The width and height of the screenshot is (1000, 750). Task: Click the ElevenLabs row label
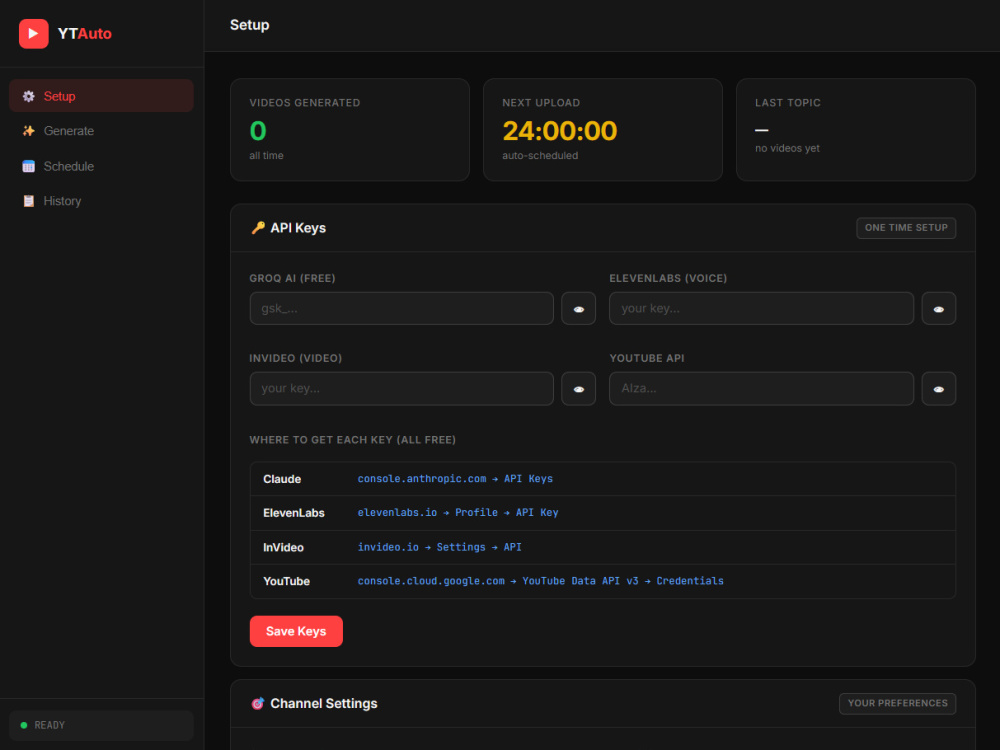(x=293, y=513)
